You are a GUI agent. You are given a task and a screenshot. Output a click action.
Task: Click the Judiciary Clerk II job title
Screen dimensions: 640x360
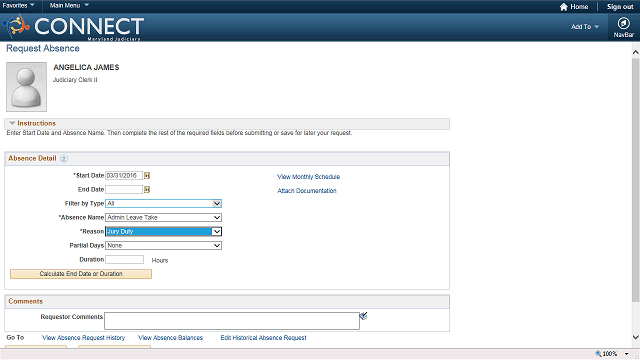[75, 80]
